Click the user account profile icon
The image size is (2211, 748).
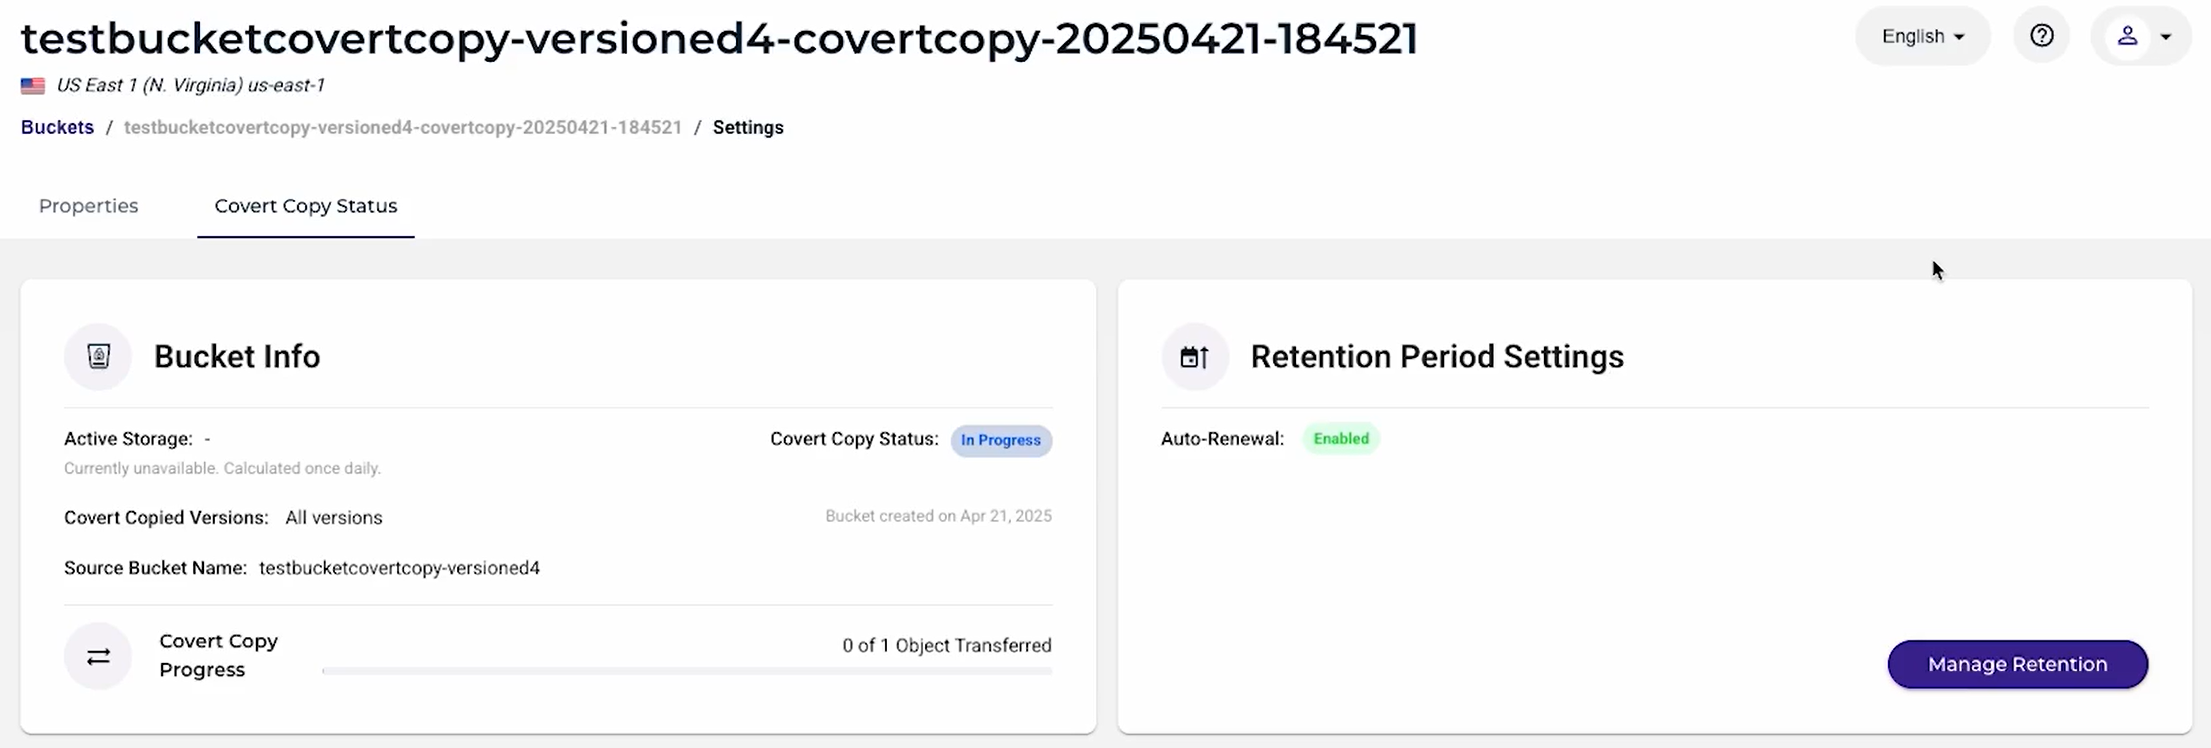(x=2128, y=36)
